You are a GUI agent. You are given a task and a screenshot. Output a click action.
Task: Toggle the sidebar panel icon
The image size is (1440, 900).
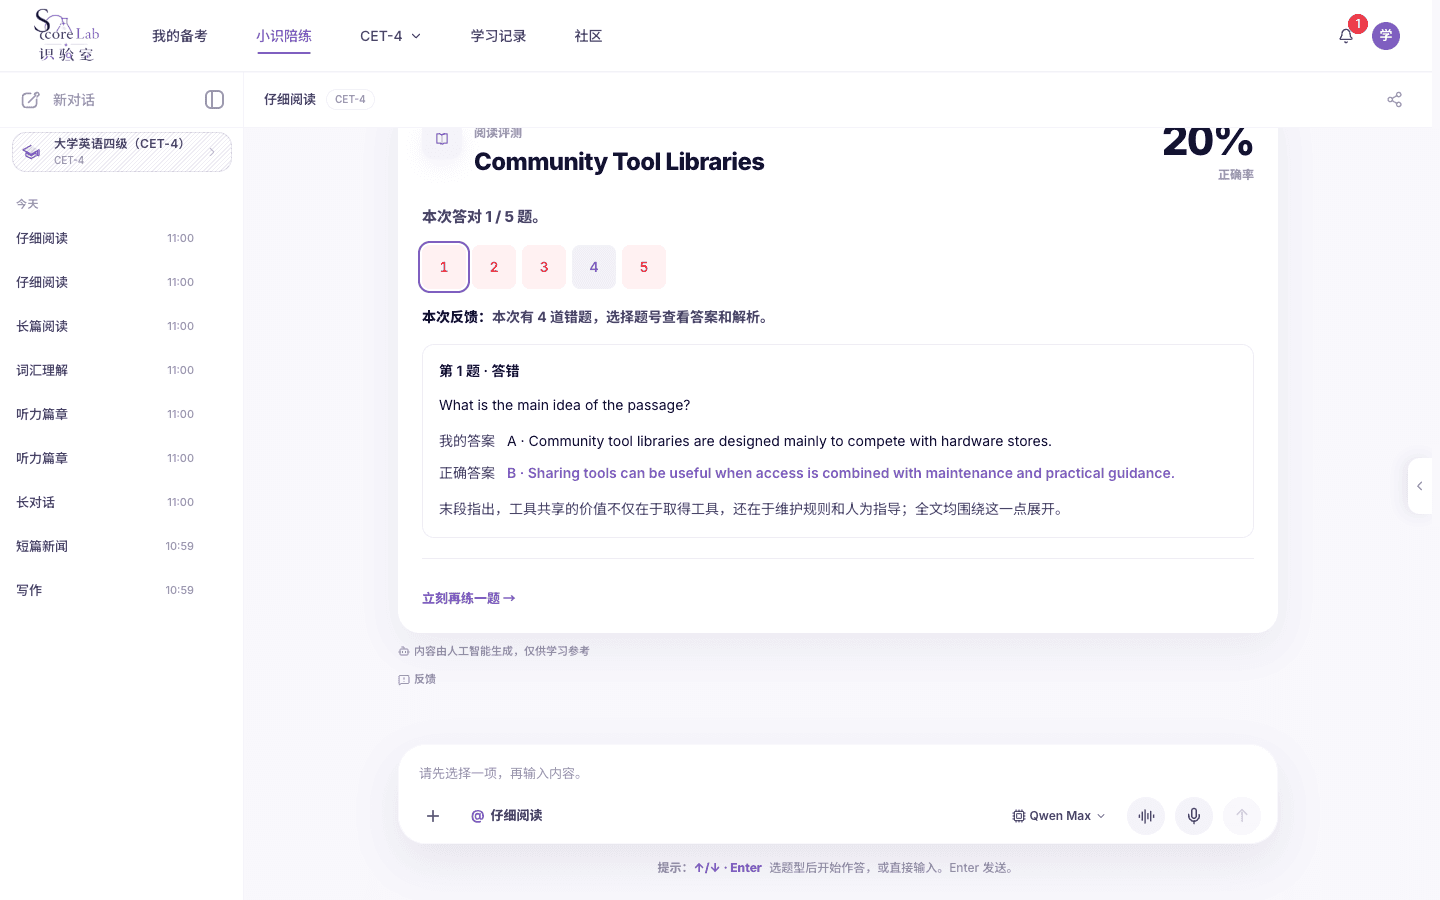(214, 99)
